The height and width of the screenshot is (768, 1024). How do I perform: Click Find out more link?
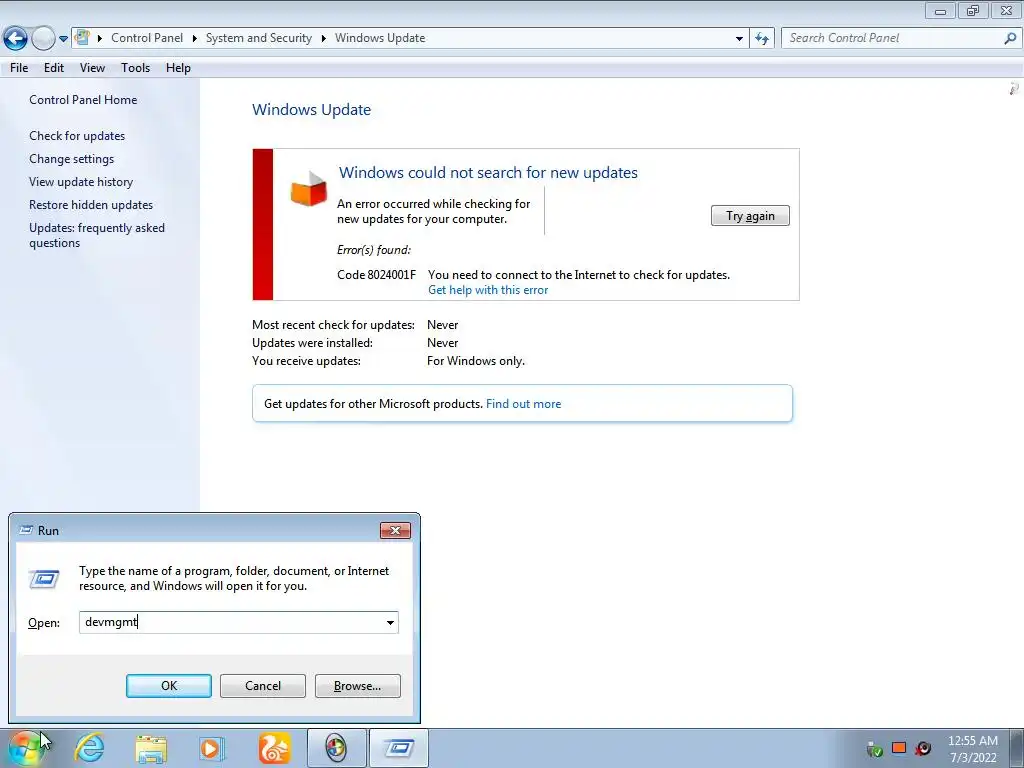point(523,404)
